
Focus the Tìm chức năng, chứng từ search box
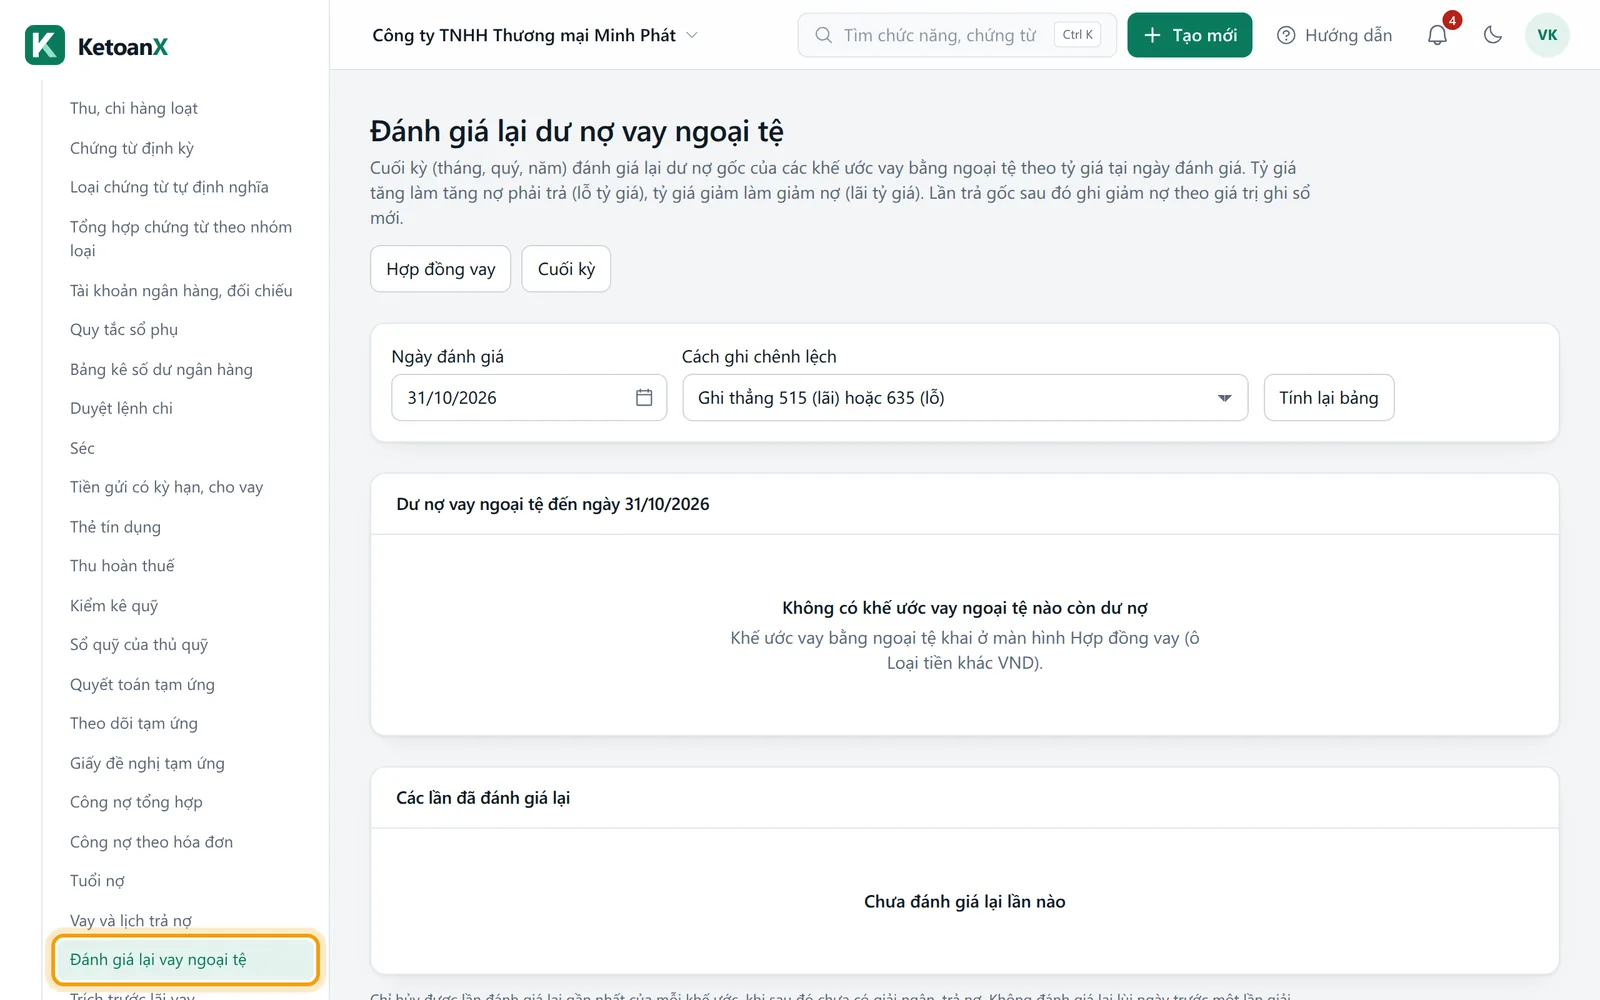957,35
